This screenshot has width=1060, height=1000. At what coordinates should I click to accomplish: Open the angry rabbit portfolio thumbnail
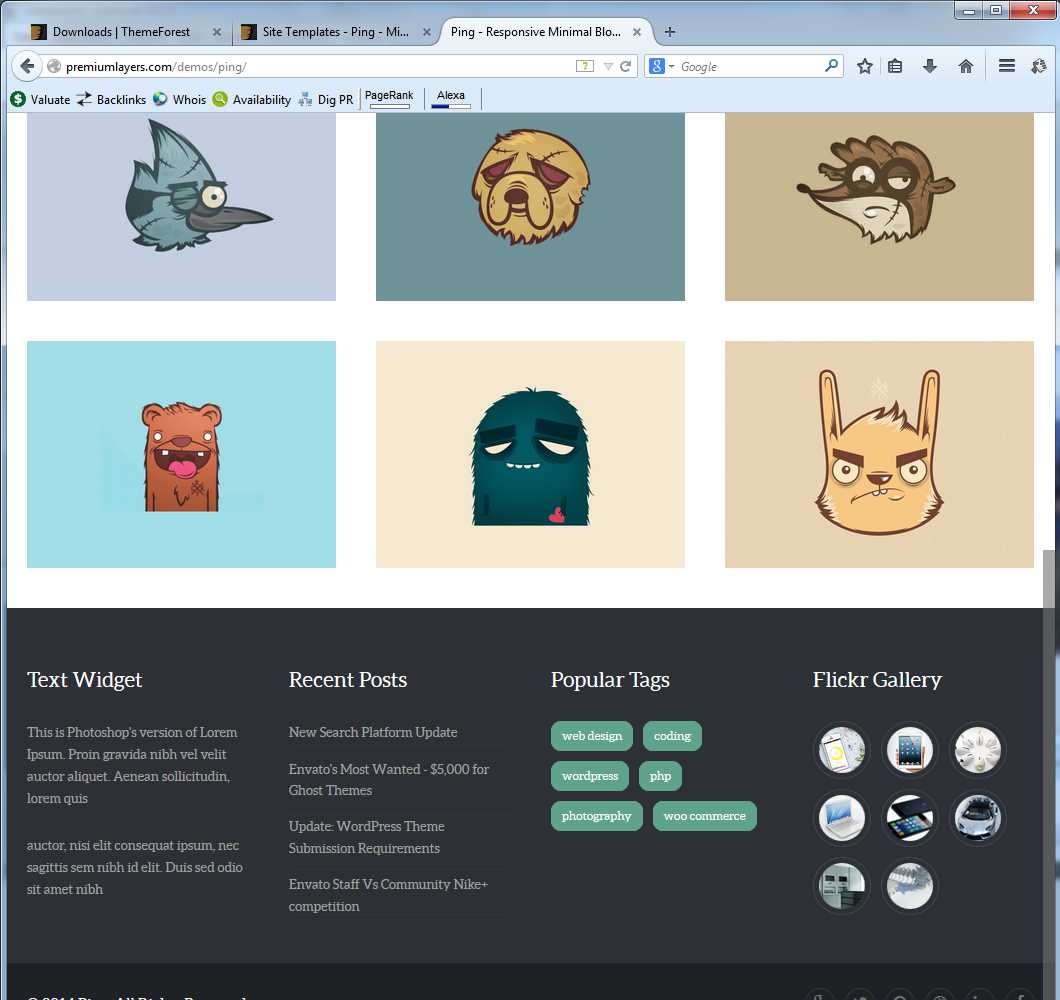(x=879, y=454)
